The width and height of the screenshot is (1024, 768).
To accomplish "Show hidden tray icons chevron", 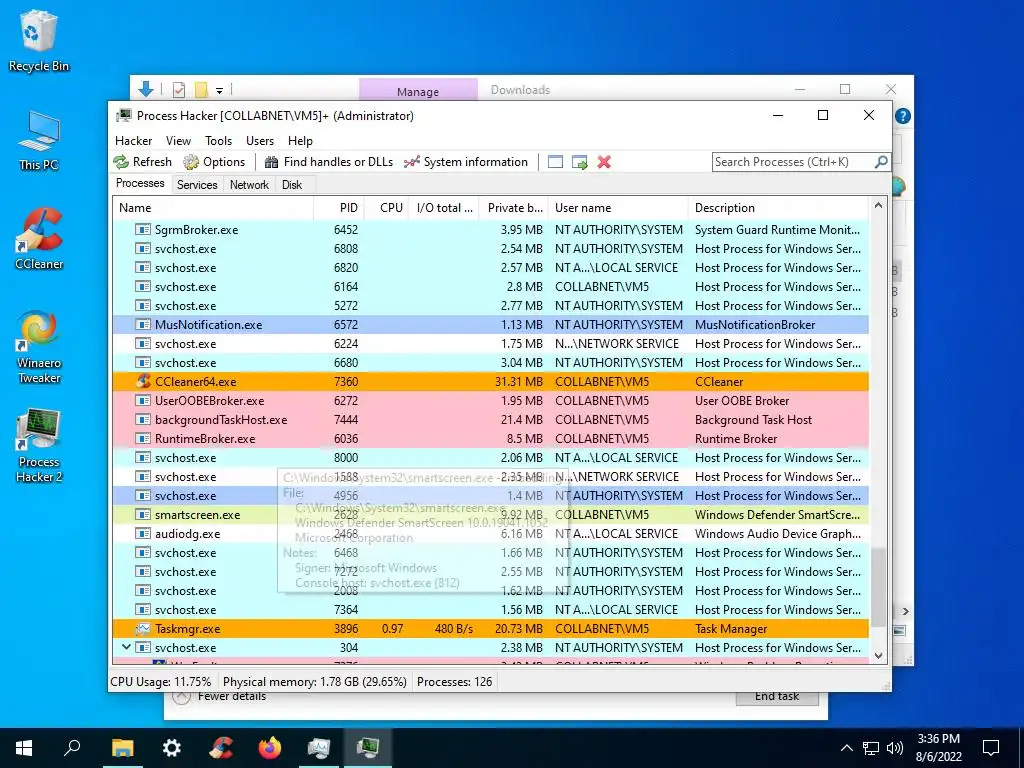I will [846, 748].
